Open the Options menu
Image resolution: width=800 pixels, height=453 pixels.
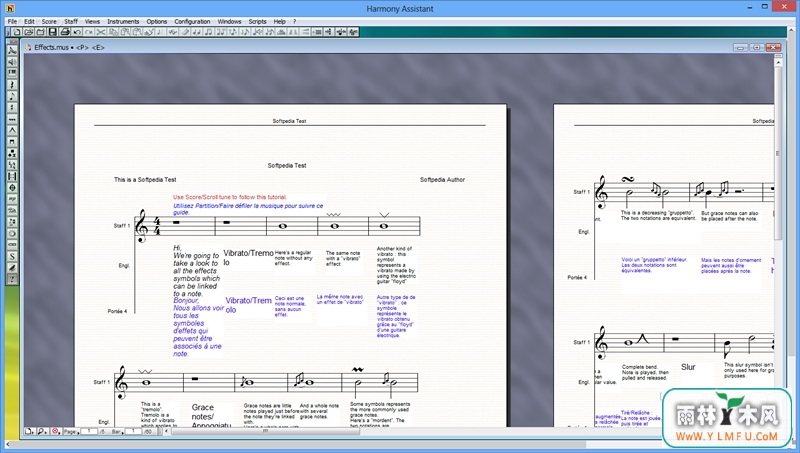click(x=157, y=21)
